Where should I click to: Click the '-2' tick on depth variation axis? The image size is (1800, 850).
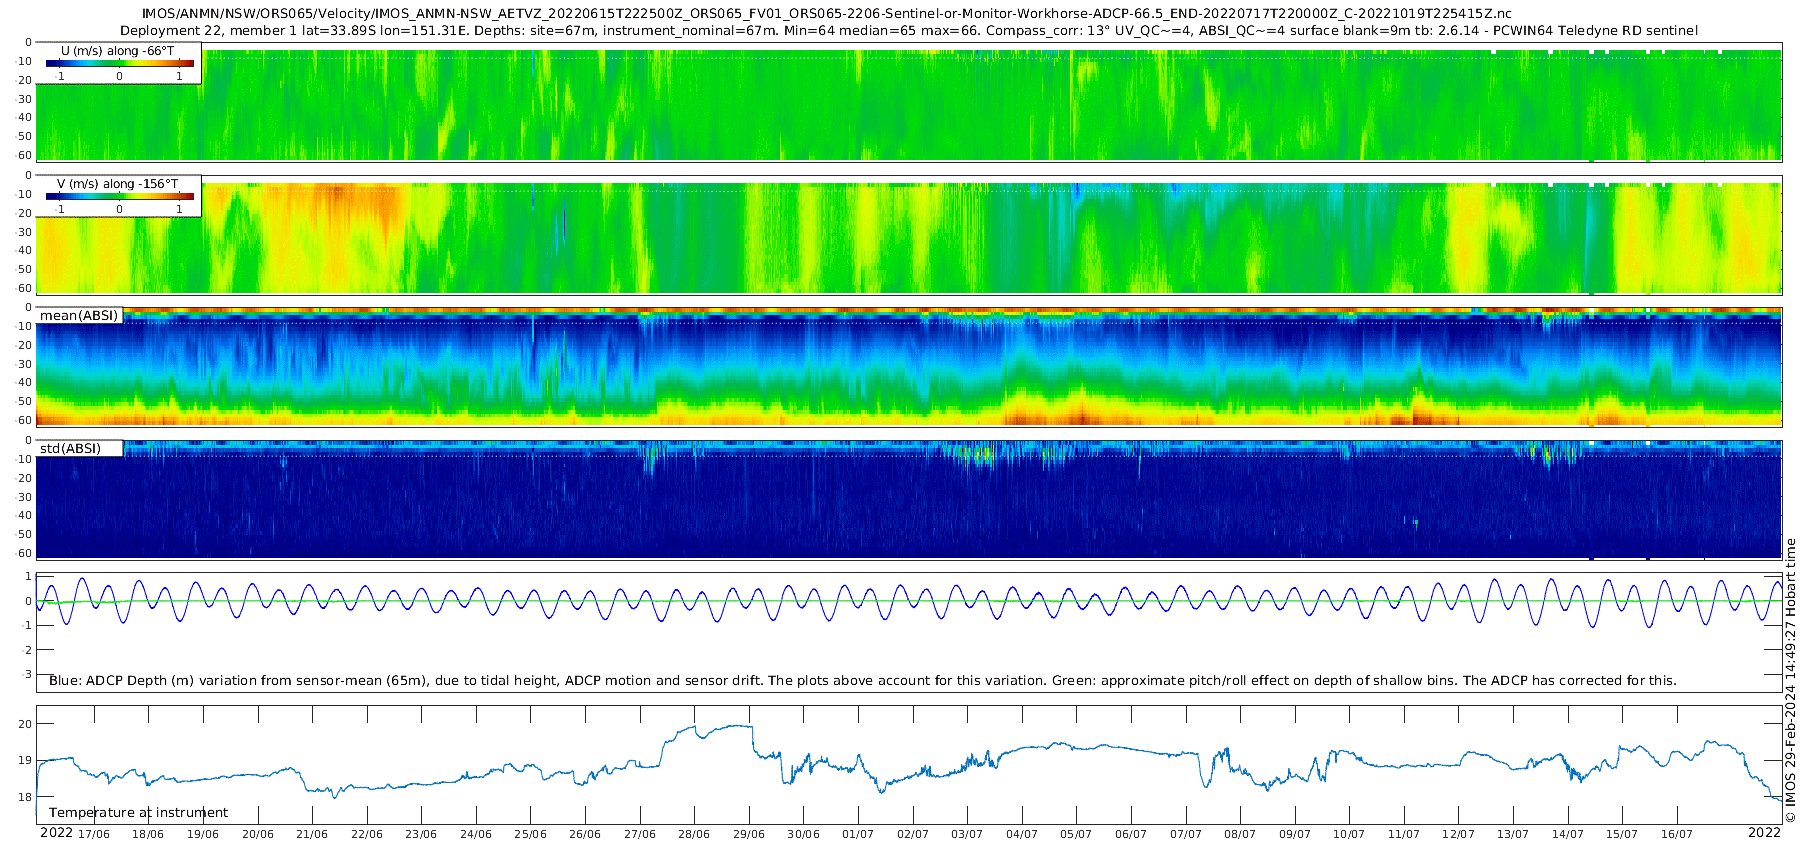pos(27,650)
